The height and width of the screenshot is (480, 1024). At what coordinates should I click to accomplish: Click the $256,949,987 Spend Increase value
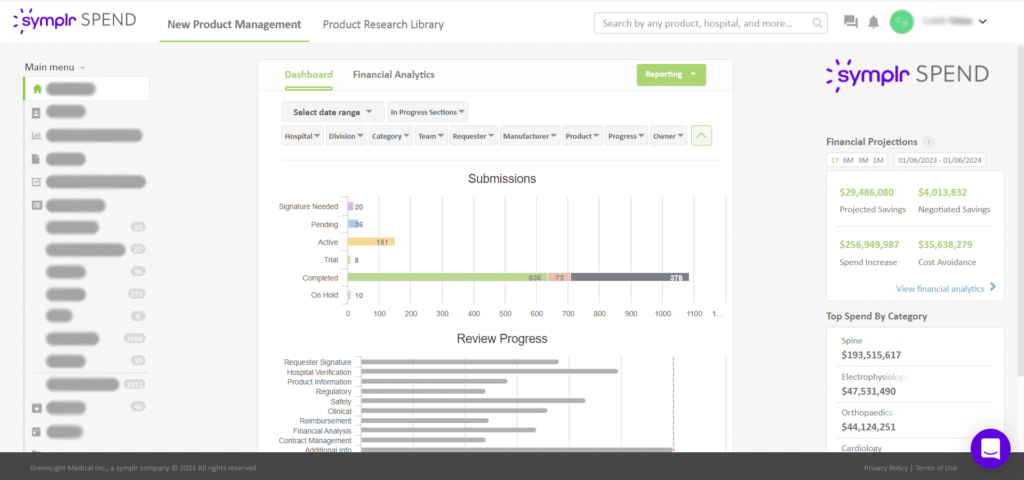tap(869, 245)
